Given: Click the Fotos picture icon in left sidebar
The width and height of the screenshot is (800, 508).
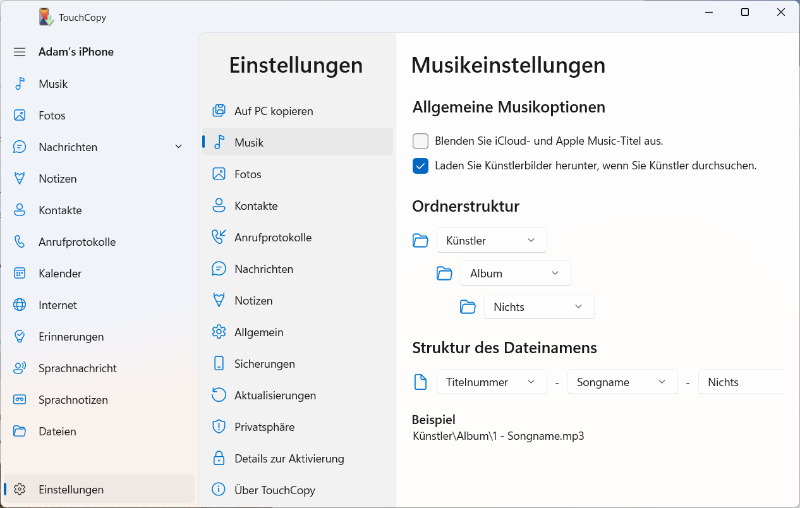Looking at the screenshot, I should (x=19, y=115).
